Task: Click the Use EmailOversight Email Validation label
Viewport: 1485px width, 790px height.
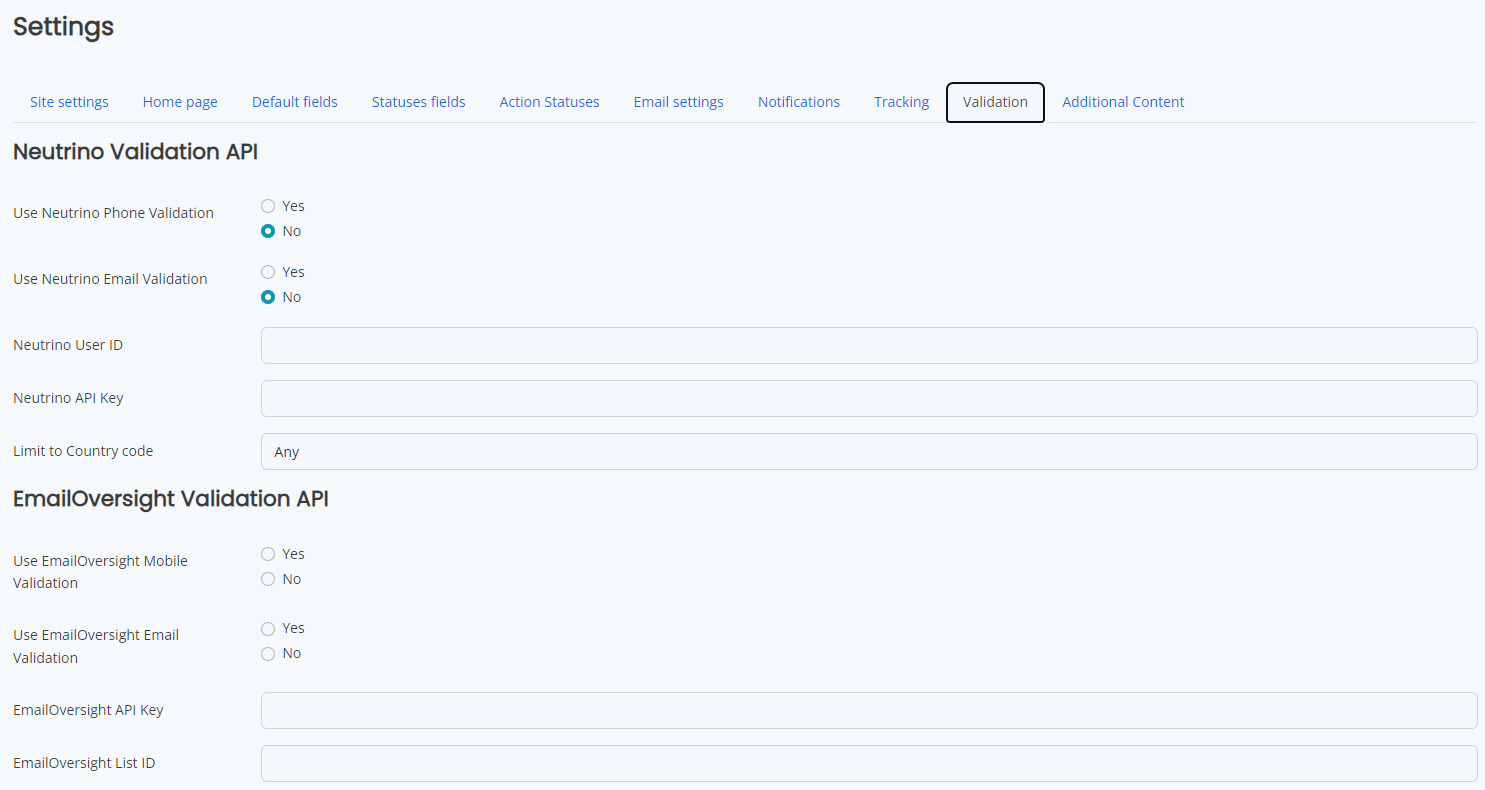Action: point(96,646)
